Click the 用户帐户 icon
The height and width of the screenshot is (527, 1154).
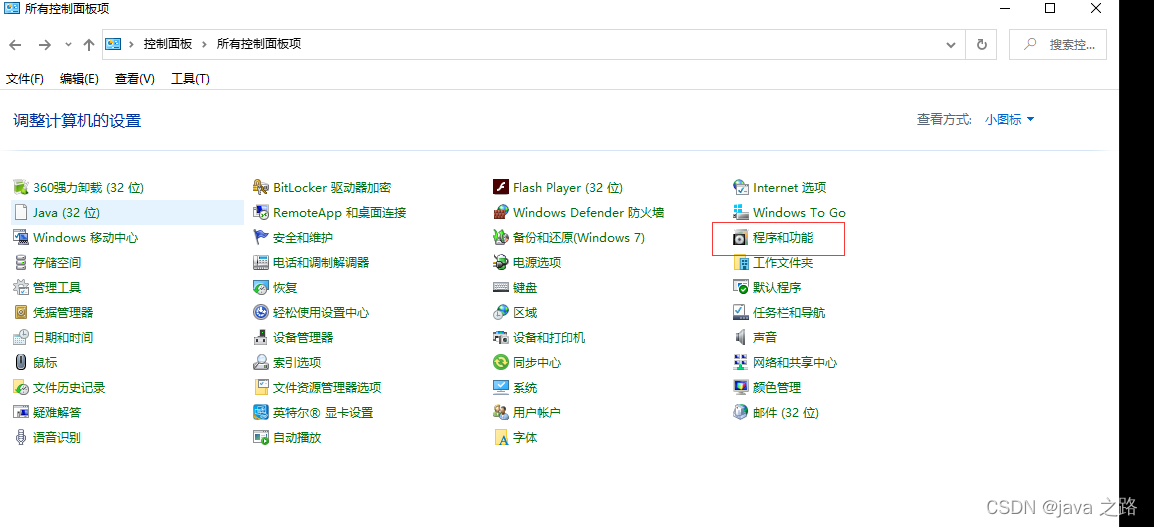501,413
